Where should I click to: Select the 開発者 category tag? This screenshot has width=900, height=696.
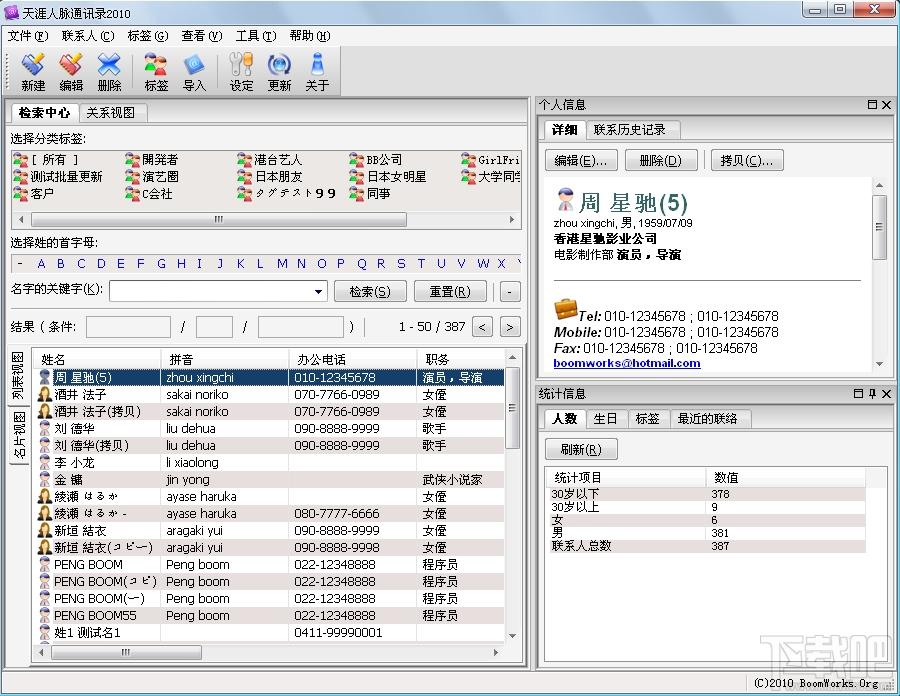point(153,160)
